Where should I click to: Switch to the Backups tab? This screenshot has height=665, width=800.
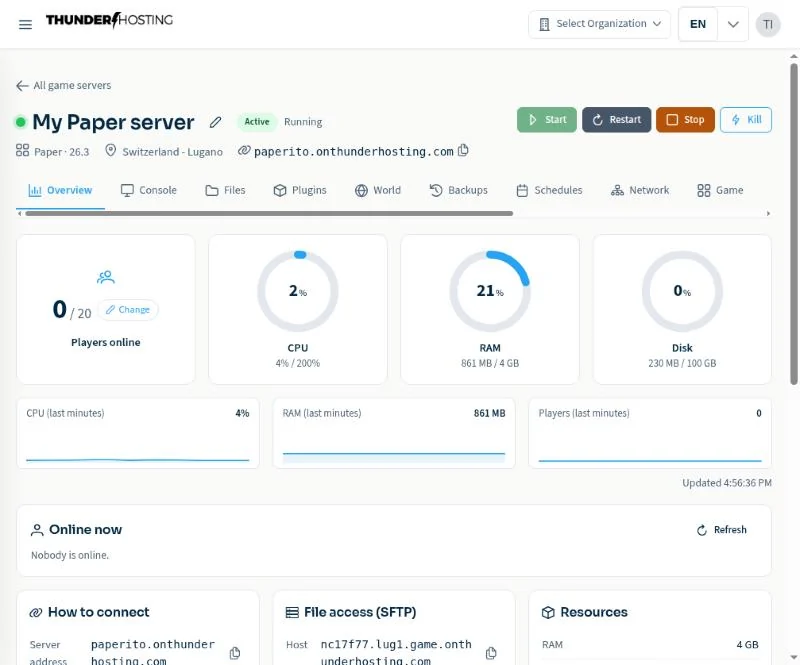click(458, 190)
